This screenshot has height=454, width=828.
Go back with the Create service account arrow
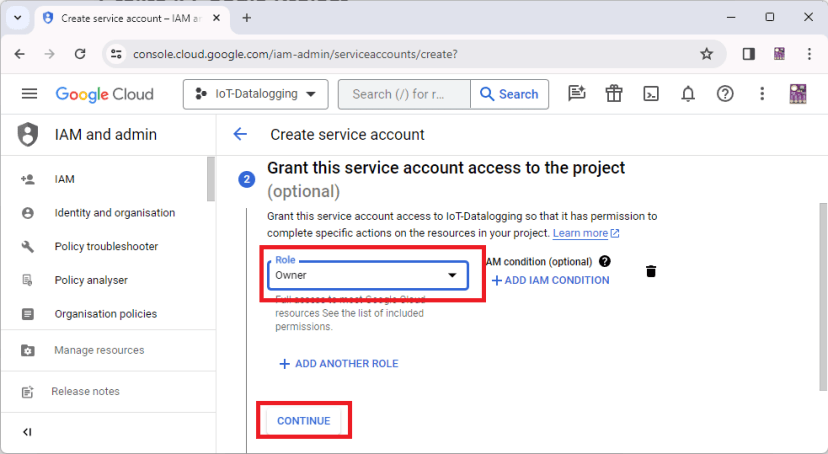coord(240,135)
